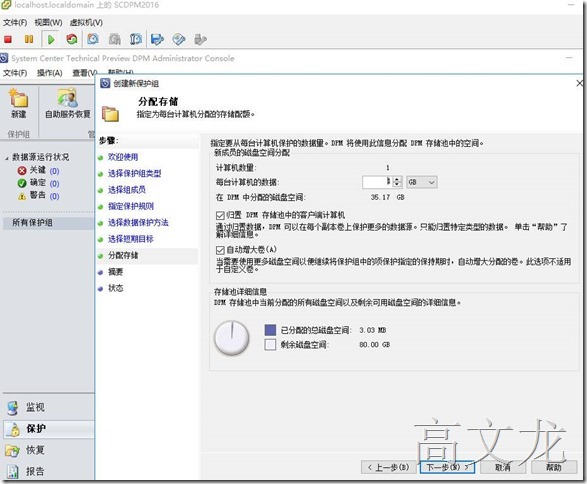The width and height of the screenshot is (587, 484).
Task: Open snapshot manager toolbar icon
Action: [136, 39]
